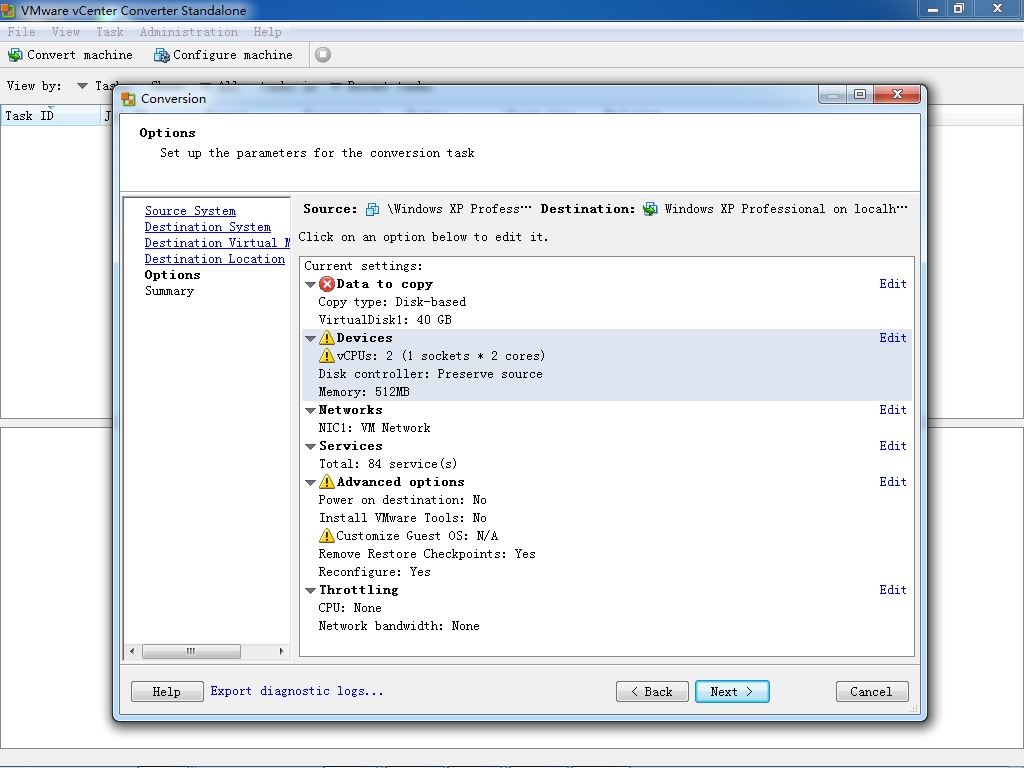Select the 'Disk controller: Preserve source' row
The image size is (1024, 768).
click(430, 374)
